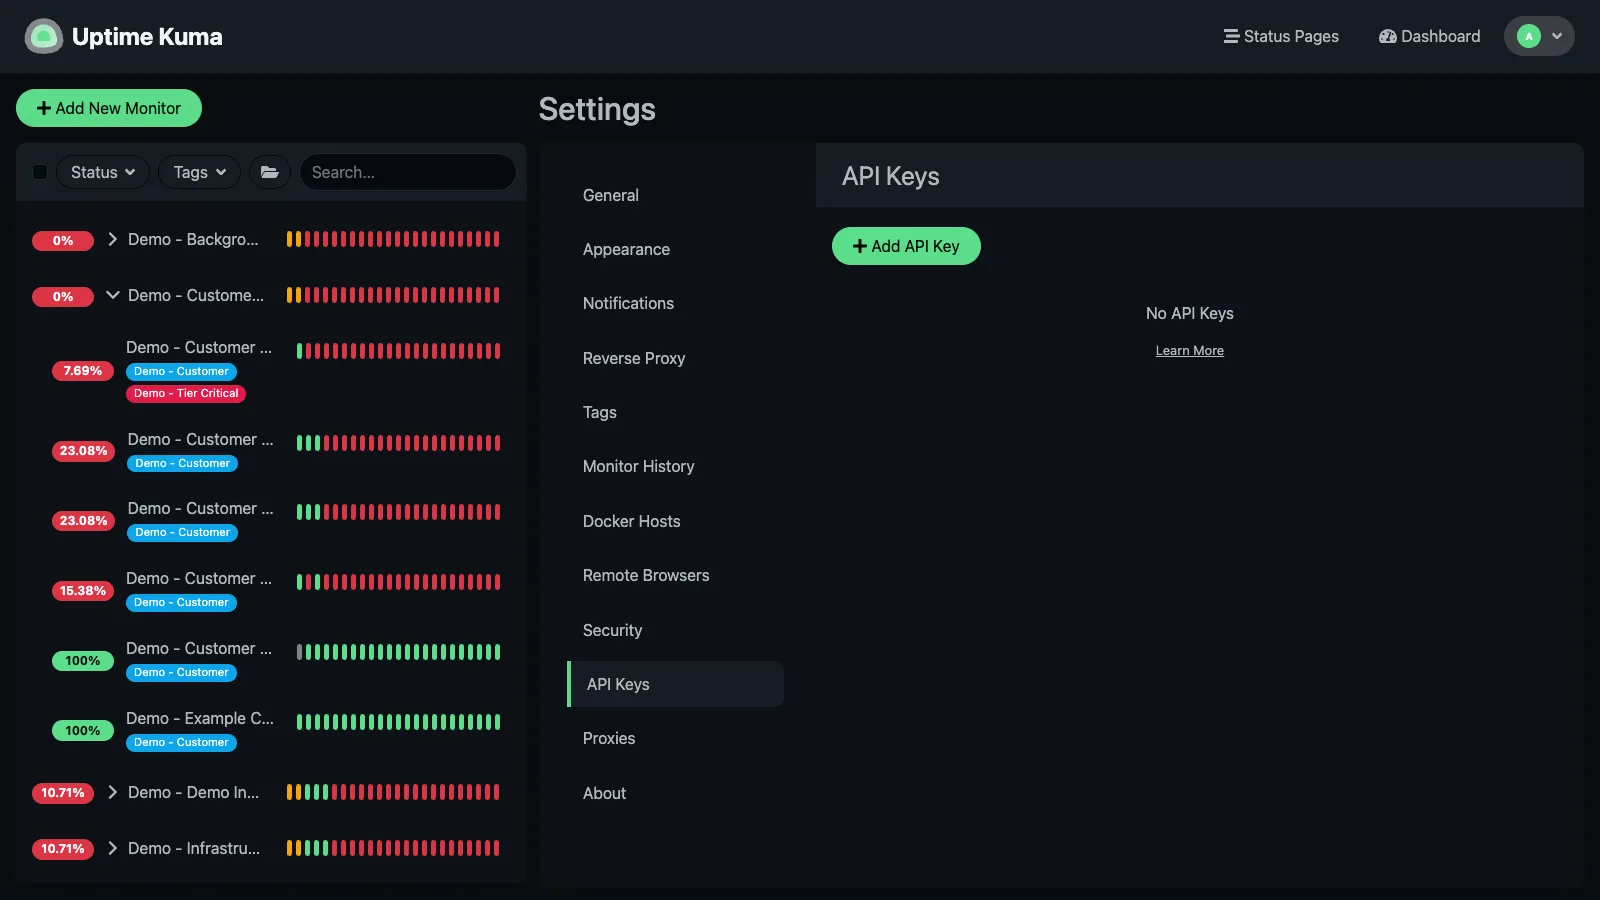
Task: Click the folder collapse-all groups icon
Action: (x=270, y=172)
